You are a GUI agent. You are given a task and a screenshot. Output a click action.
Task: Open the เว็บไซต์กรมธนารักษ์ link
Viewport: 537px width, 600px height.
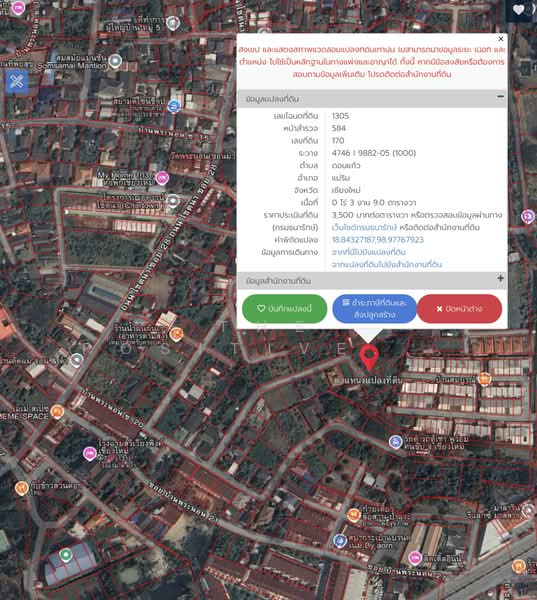(x=364, y=227)
